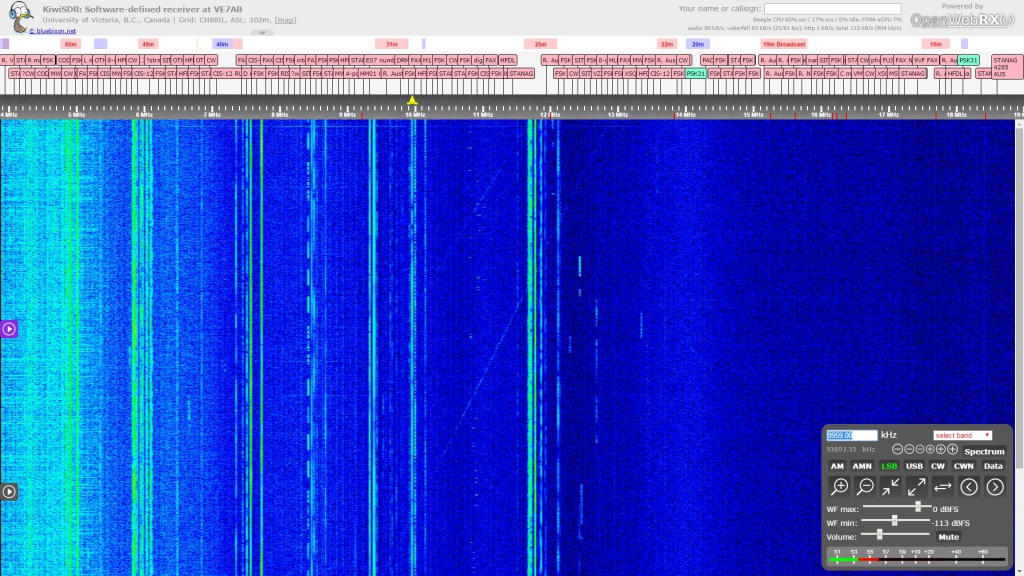Click the smallest minus frequency-step circle
The height and width of the screenshot is (576, 1024).
click(920, 449)
